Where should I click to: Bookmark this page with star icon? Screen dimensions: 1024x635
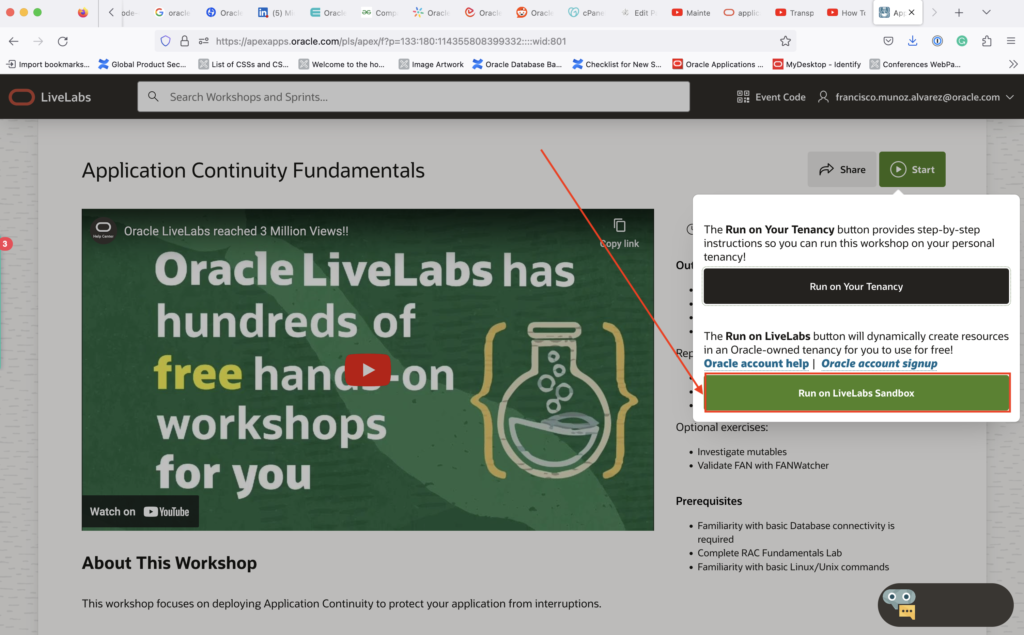(x=785, y=41)
